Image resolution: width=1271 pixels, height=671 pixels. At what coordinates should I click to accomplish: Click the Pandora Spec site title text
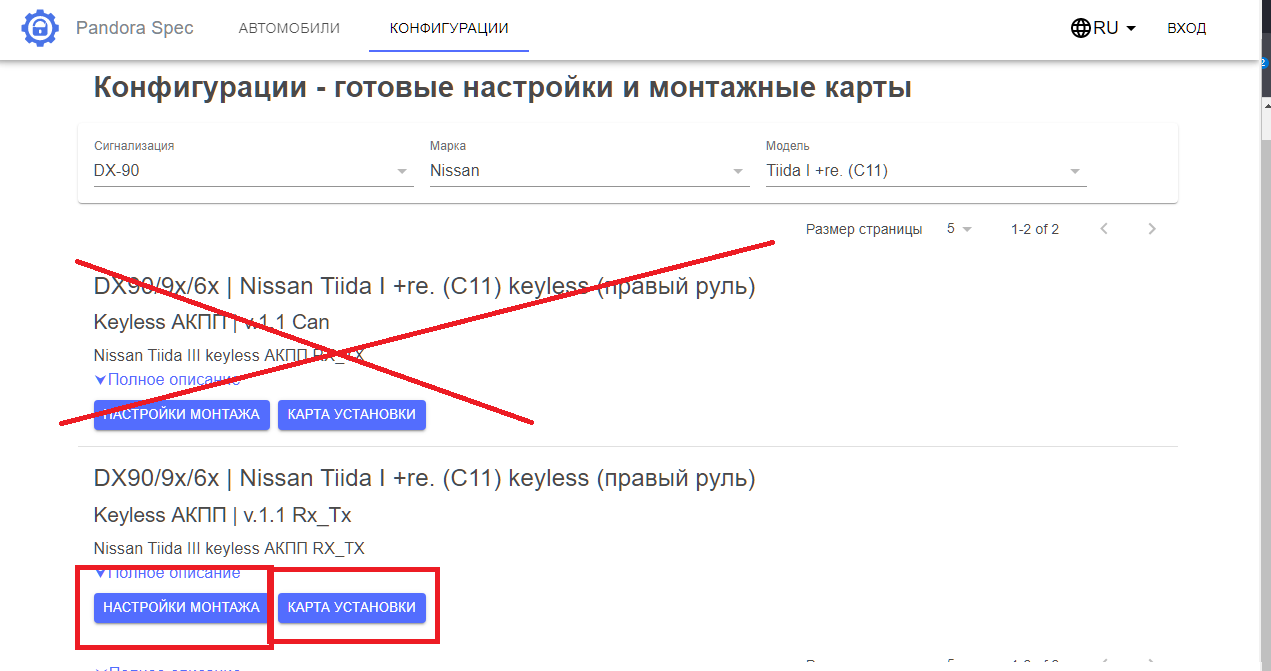(135, 28)
